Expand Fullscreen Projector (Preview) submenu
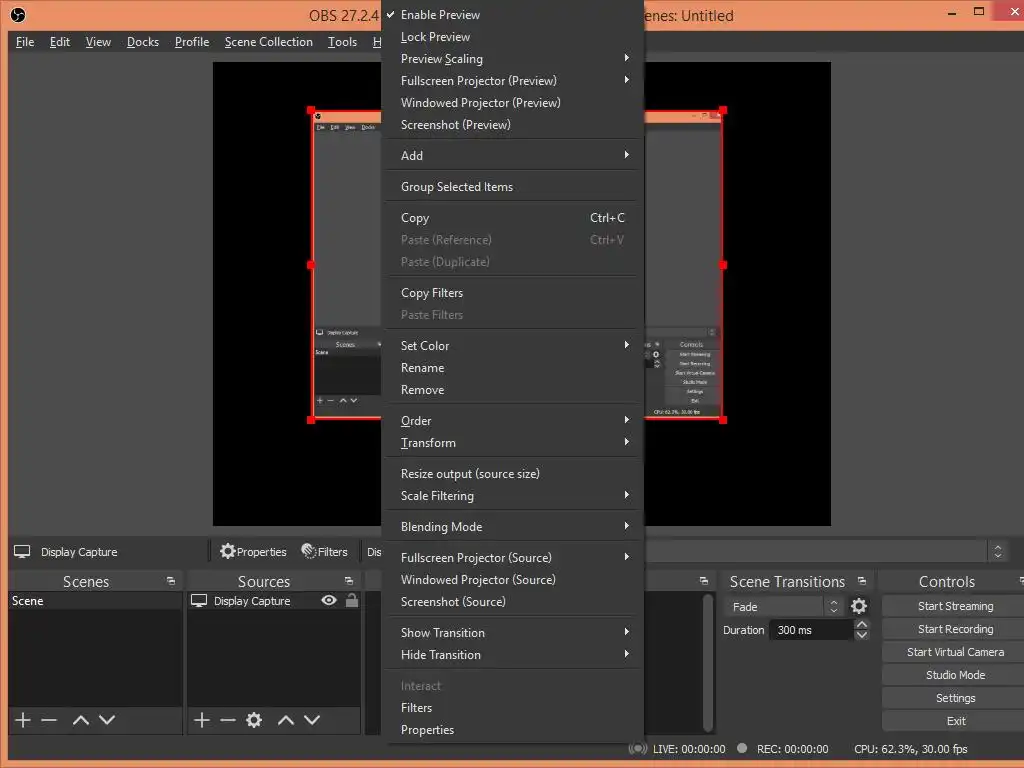This screenshot has height=768, width=1024. pyautogui.click(x=511, y=80)
